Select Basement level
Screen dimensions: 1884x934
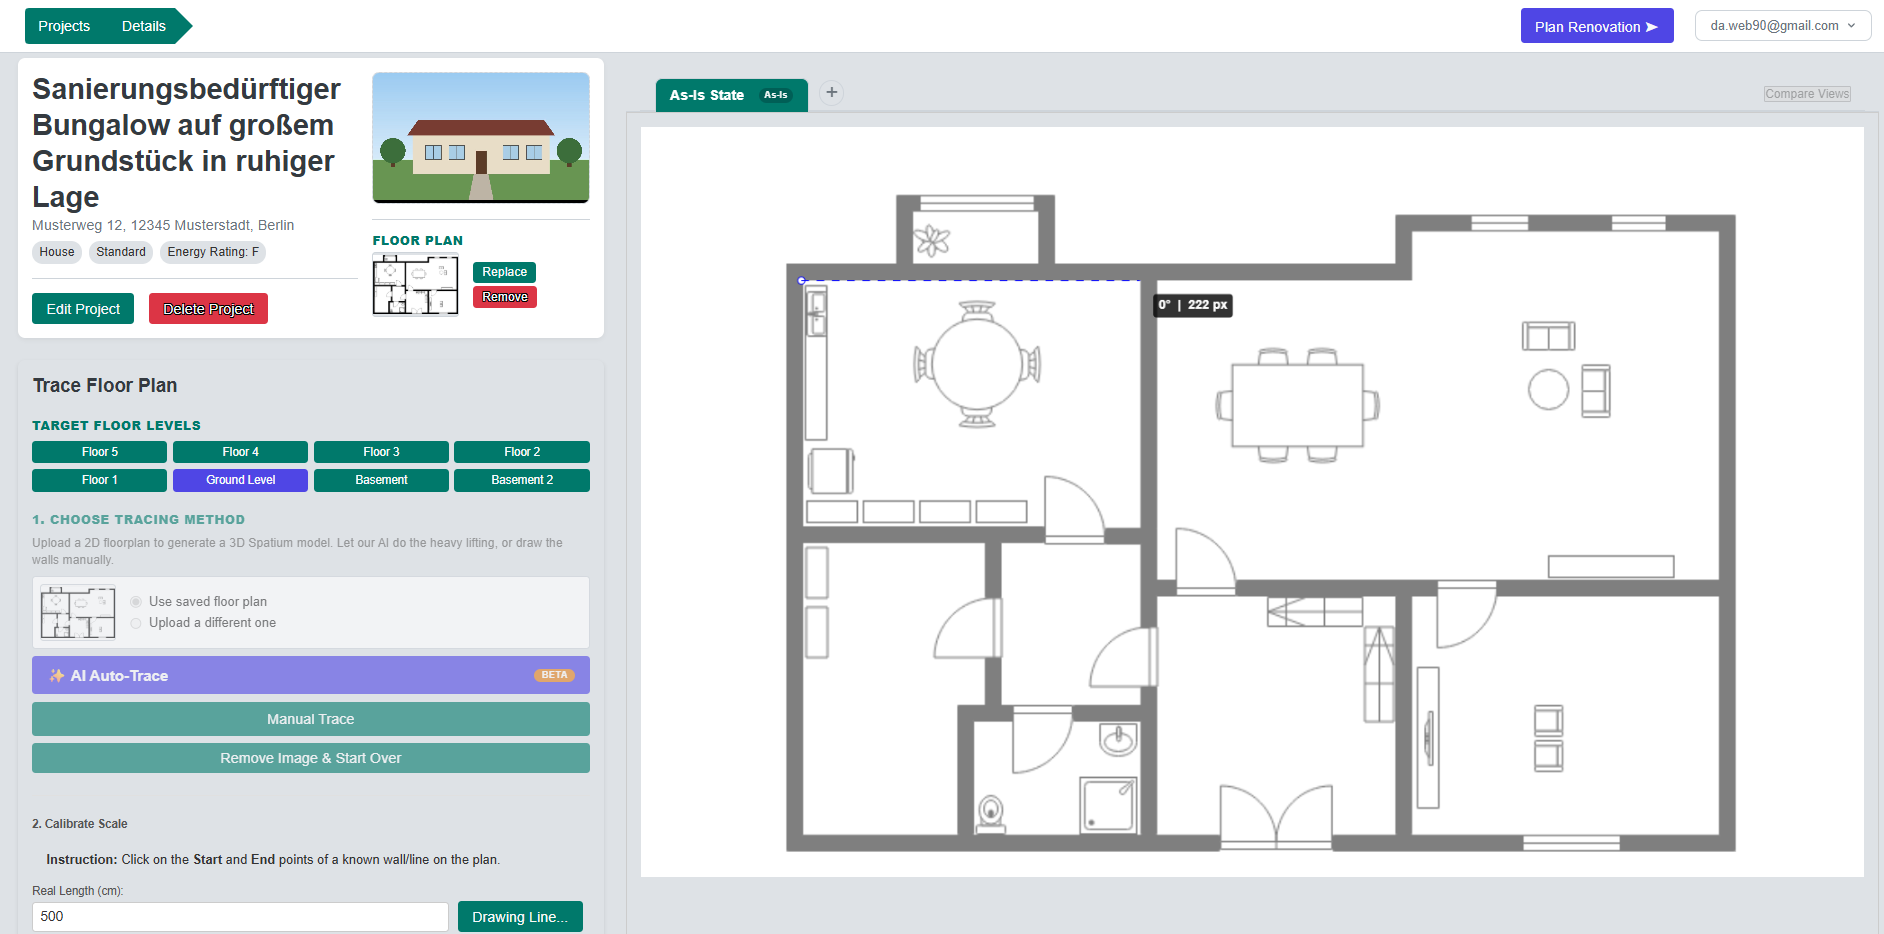[381, 480]
